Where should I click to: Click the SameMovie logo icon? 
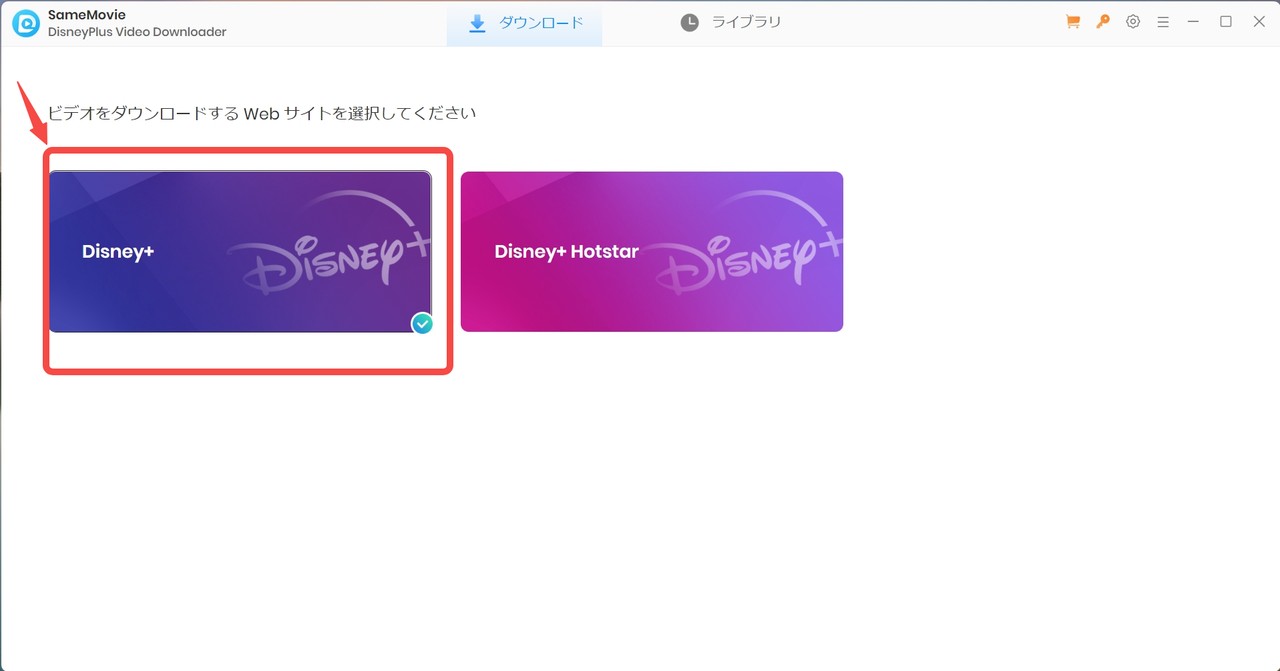24,20
